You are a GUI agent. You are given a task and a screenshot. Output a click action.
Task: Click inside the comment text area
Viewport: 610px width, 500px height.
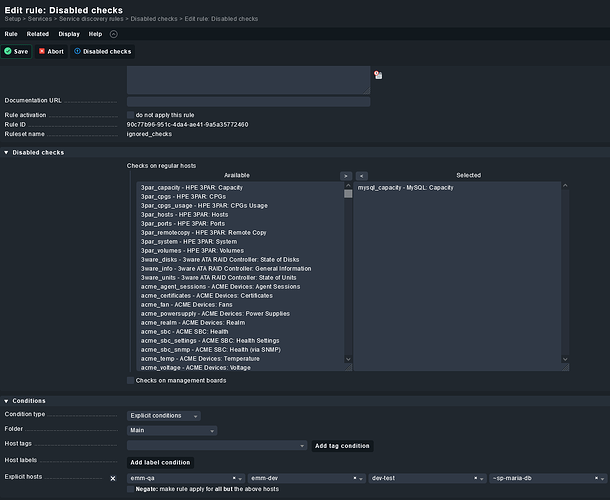click(x=248, y=80)
